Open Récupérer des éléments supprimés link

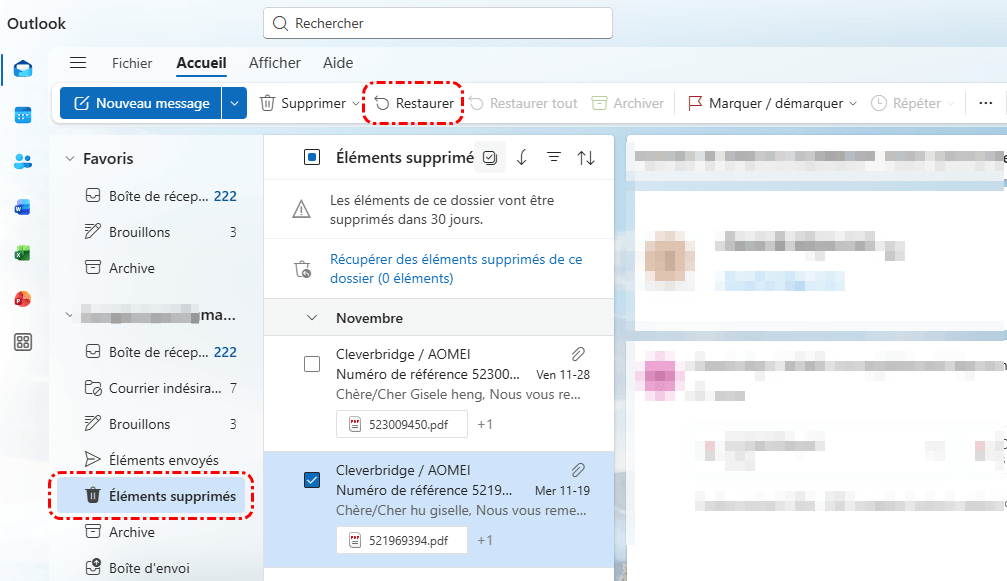pyautogui.click(x=455, y=268)
